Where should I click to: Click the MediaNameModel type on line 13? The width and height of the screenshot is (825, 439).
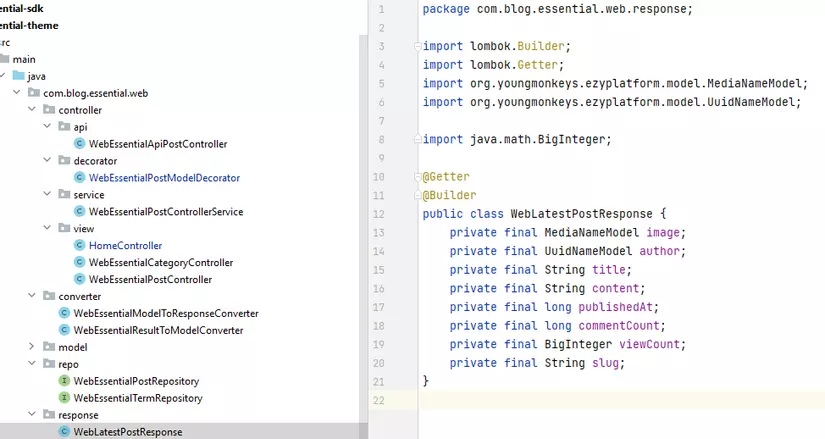coord(591,233)
